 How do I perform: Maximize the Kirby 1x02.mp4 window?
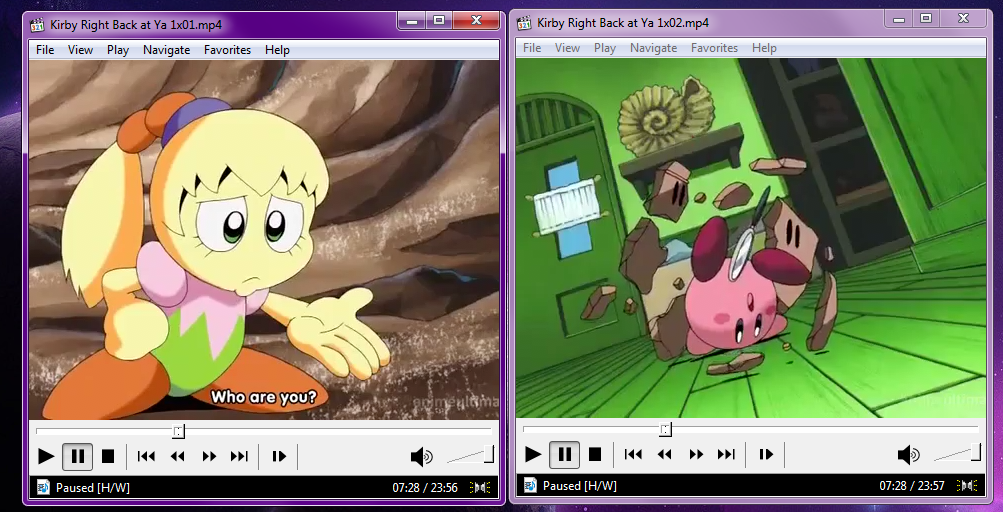926,19
